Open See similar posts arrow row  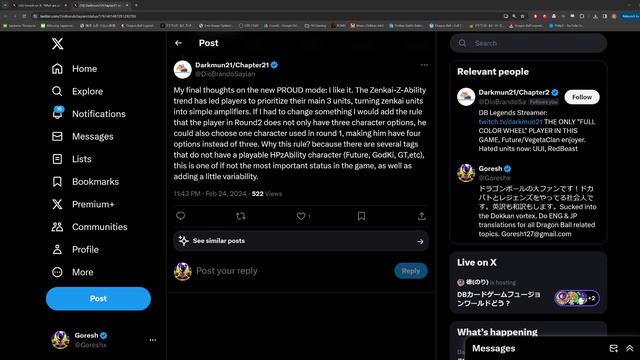point(301,241)
